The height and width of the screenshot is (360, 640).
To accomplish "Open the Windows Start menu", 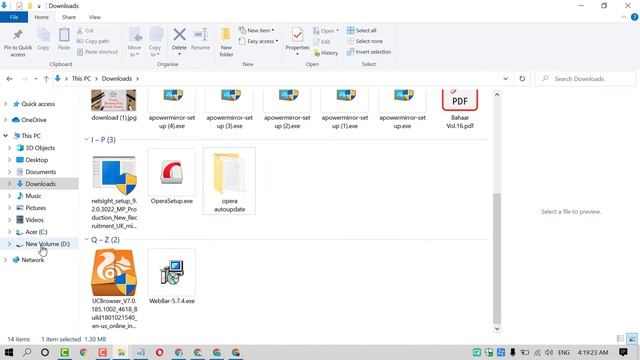I will pyautogui.click(x=9, y=352).
